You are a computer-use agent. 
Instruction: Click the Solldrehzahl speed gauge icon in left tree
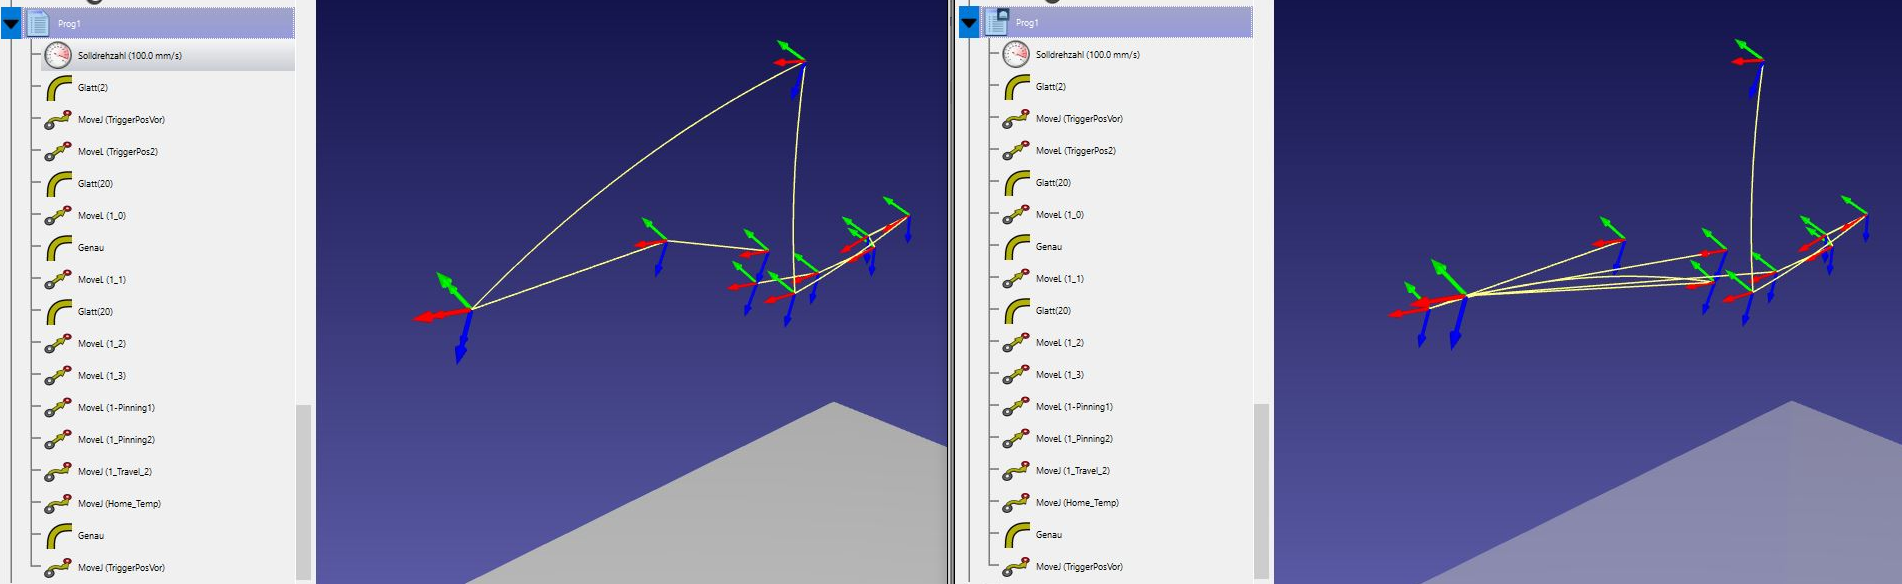(x=58, y=56)
